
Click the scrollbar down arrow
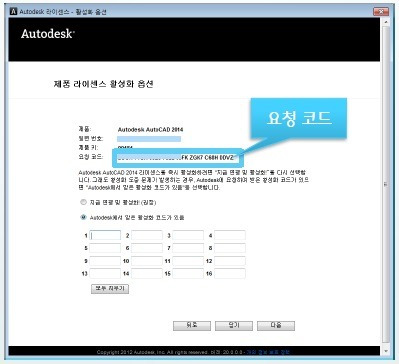[386, 351]
